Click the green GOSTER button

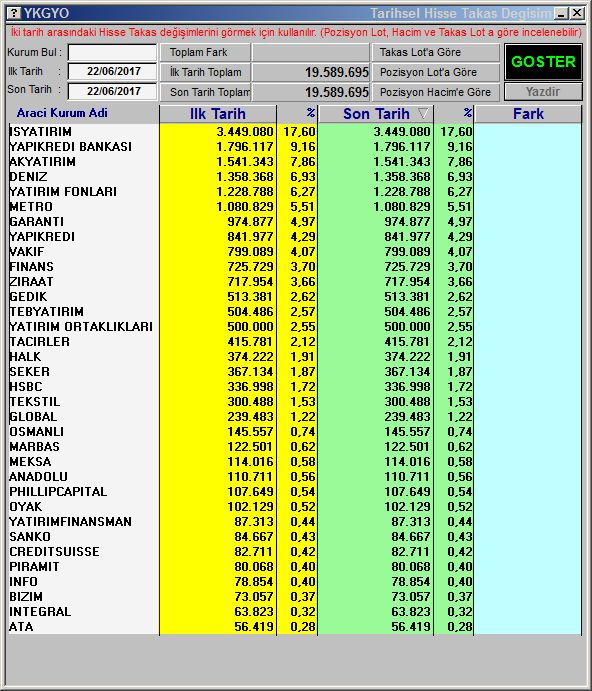click(x=543, y=62)
